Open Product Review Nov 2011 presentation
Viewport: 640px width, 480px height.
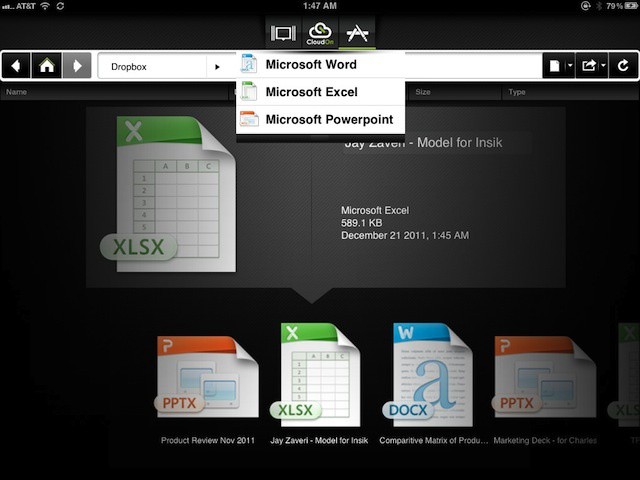point(207,380)
